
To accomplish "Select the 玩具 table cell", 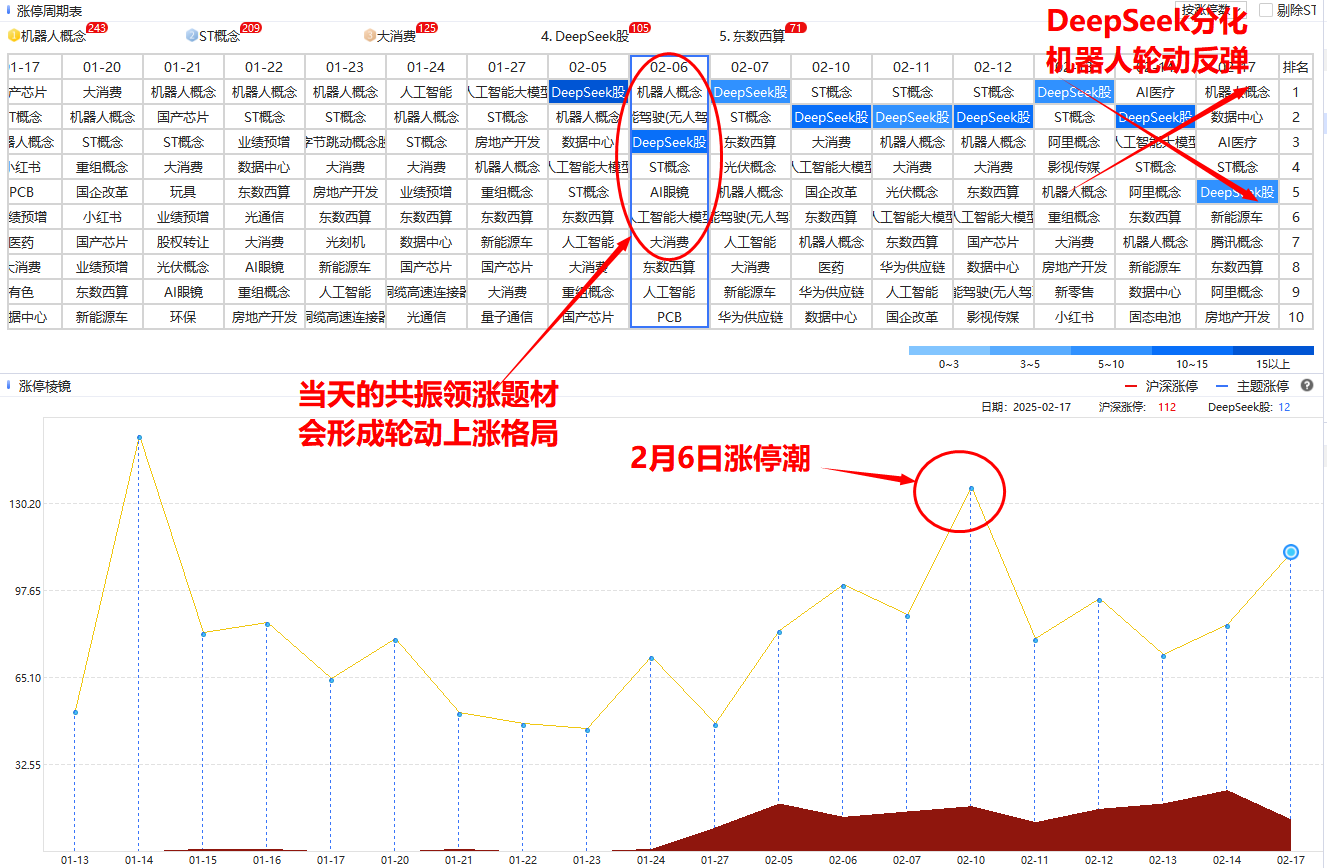I will (183, 192).
